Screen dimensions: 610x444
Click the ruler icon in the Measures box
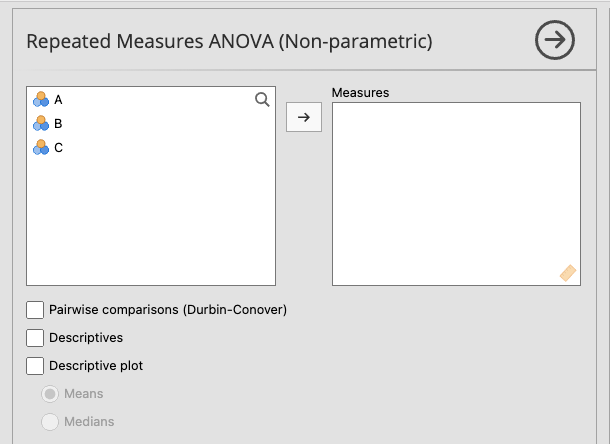[x=568, y=272]
